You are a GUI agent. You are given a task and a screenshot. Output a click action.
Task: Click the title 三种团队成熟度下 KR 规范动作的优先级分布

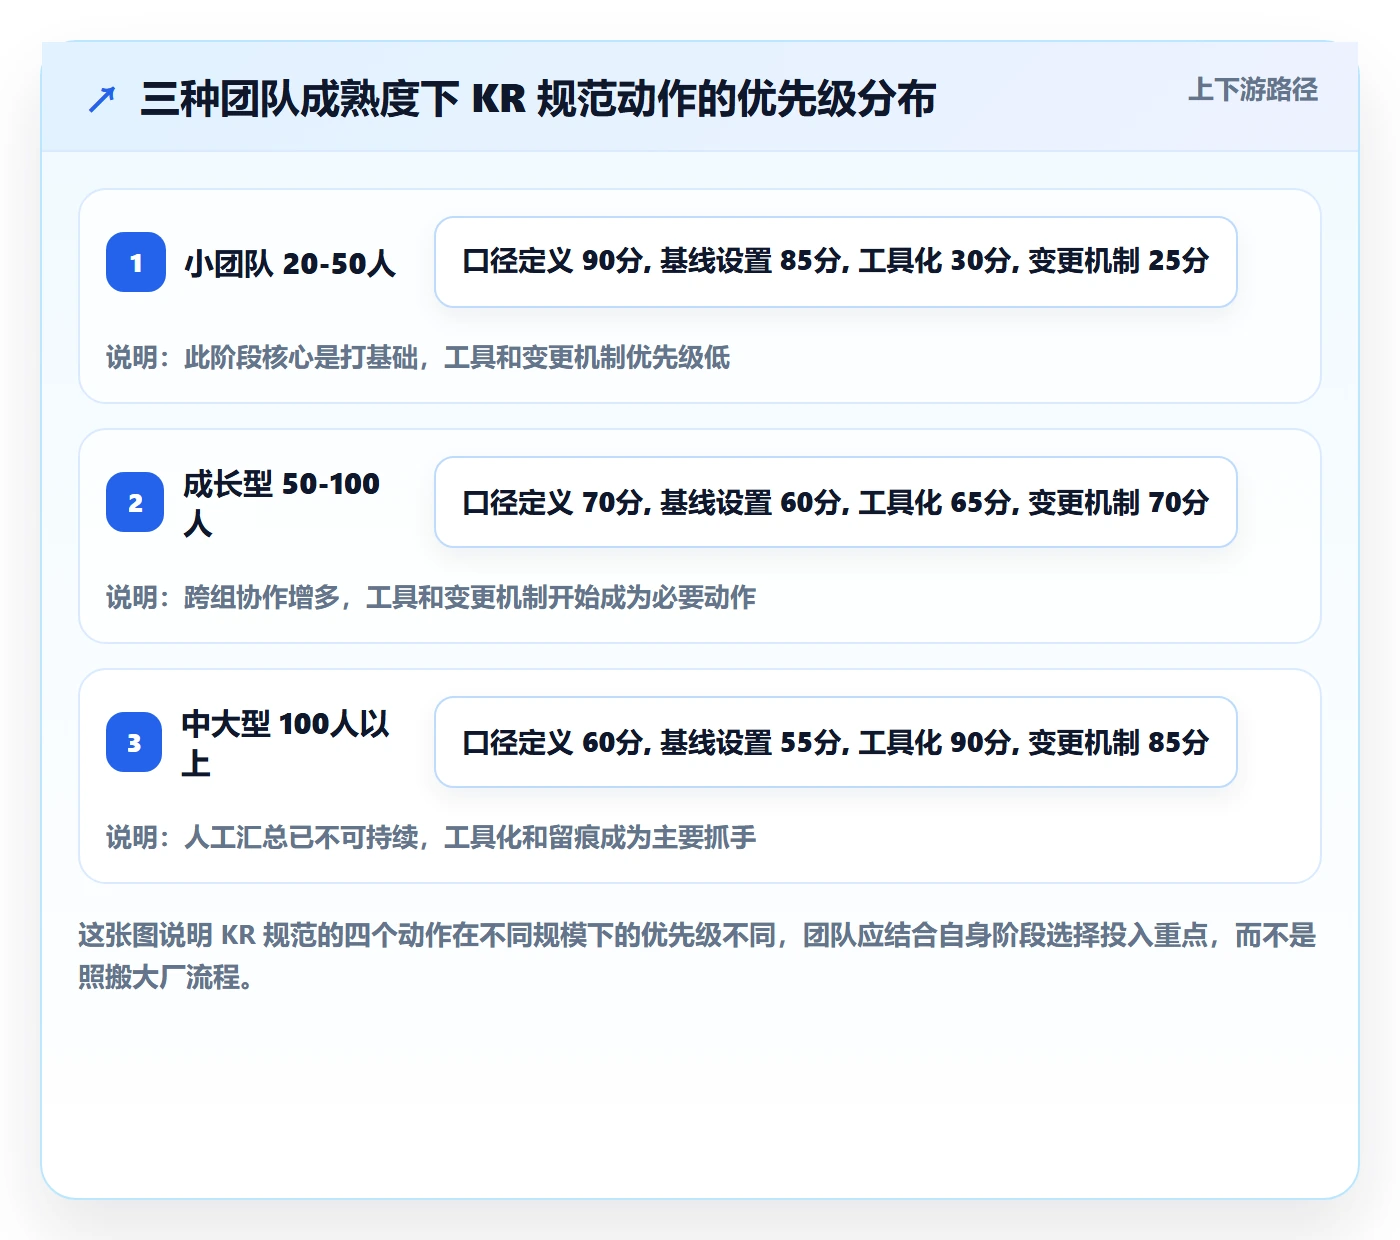[538, 99]
